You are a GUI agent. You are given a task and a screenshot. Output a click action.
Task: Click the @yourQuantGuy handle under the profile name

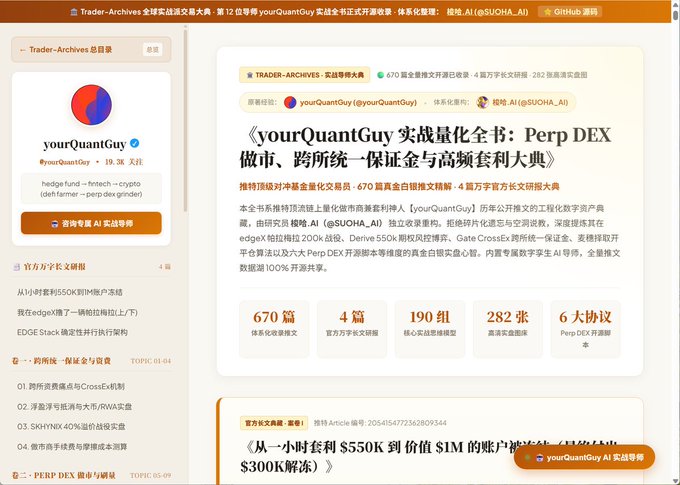click(x=65, y=162)
